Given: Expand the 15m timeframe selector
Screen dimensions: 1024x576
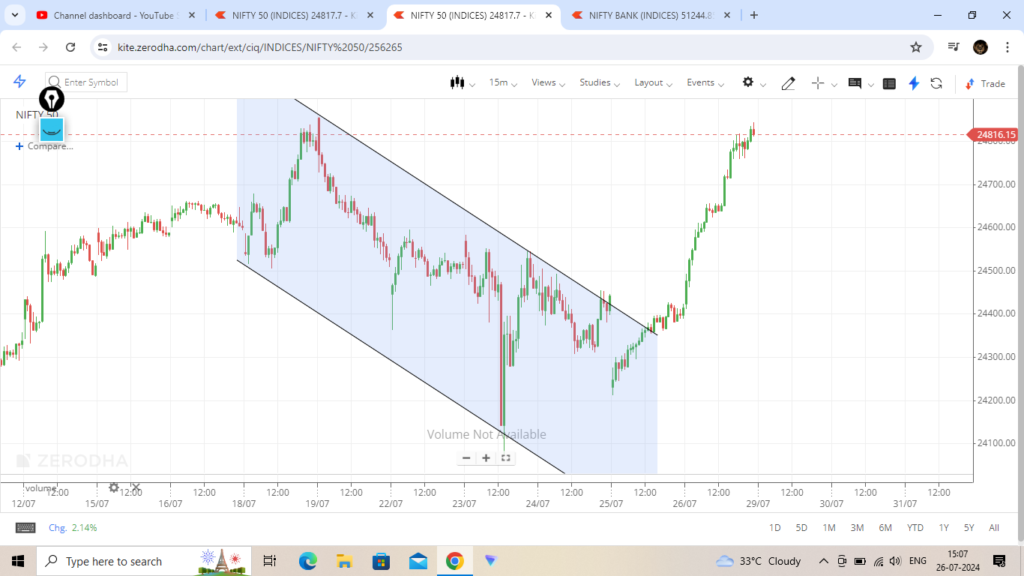Looking at the screenshot, I should [502, 83].
